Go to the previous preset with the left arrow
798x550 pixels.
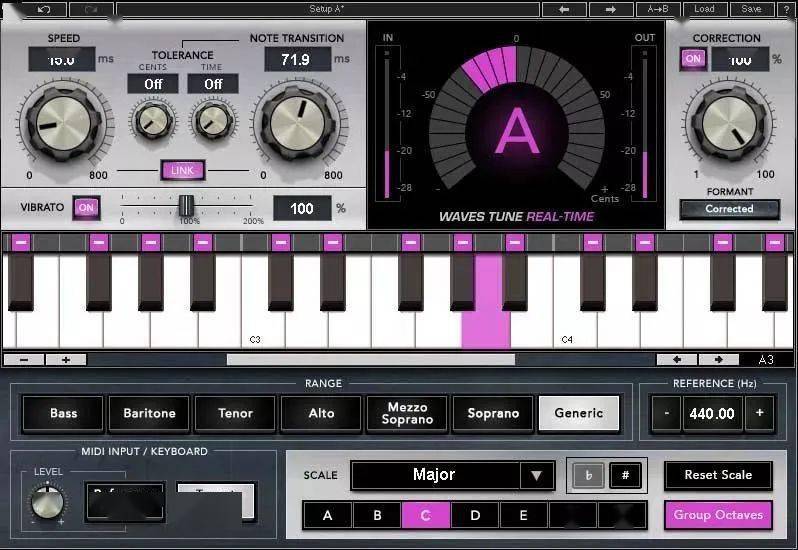[x=564, y=9]
